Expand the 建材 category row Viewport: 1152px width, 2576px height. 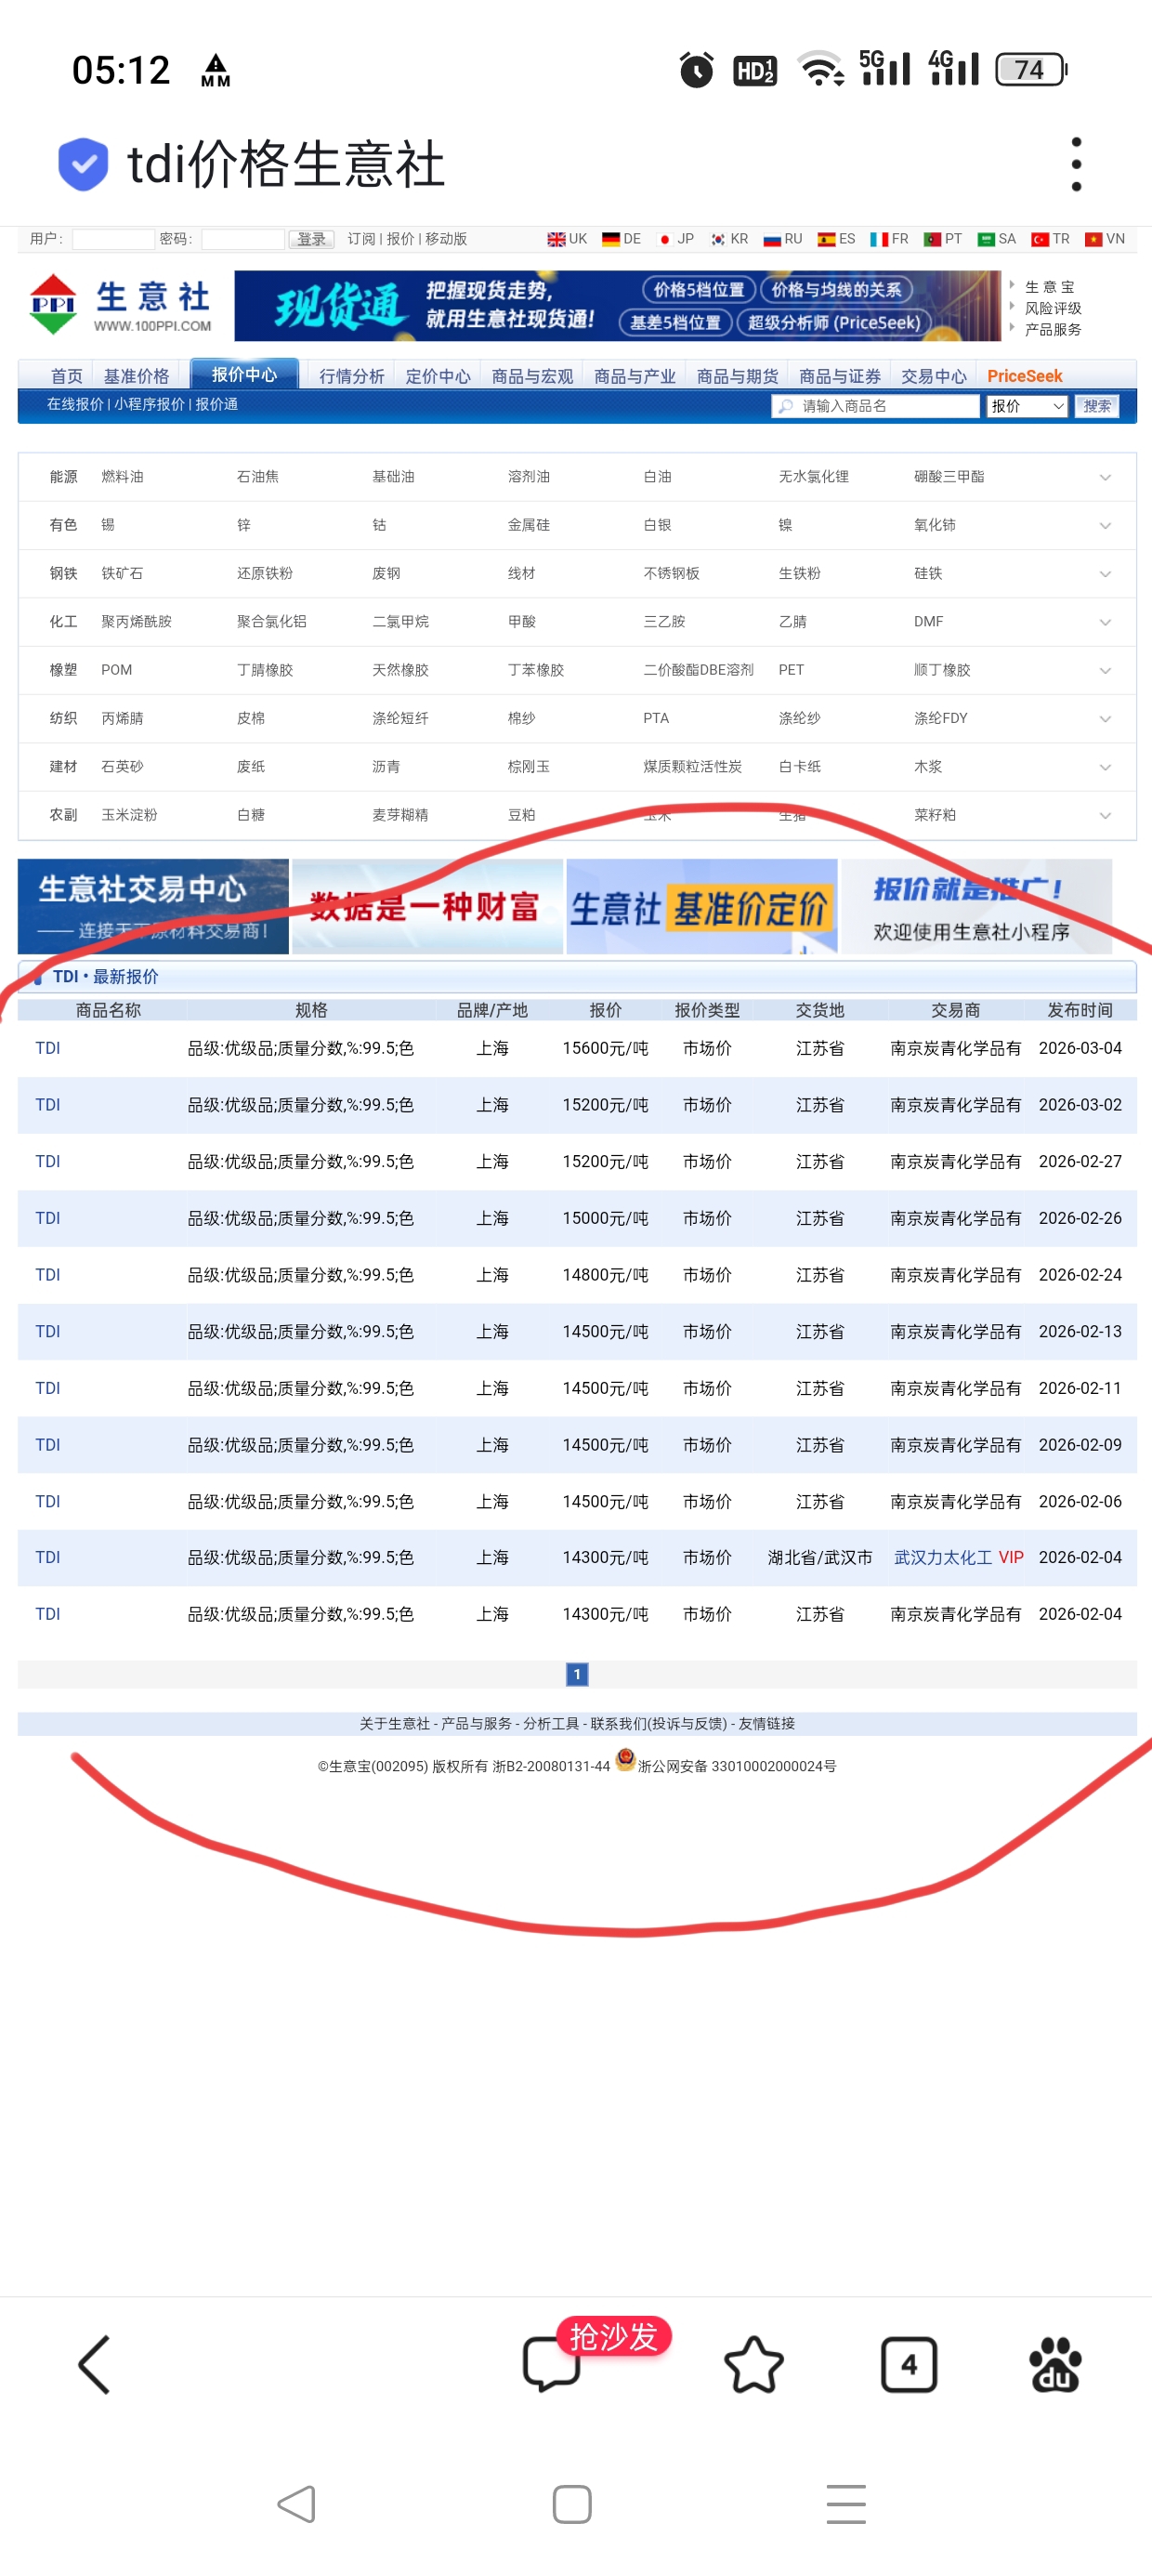point(1105,767)
